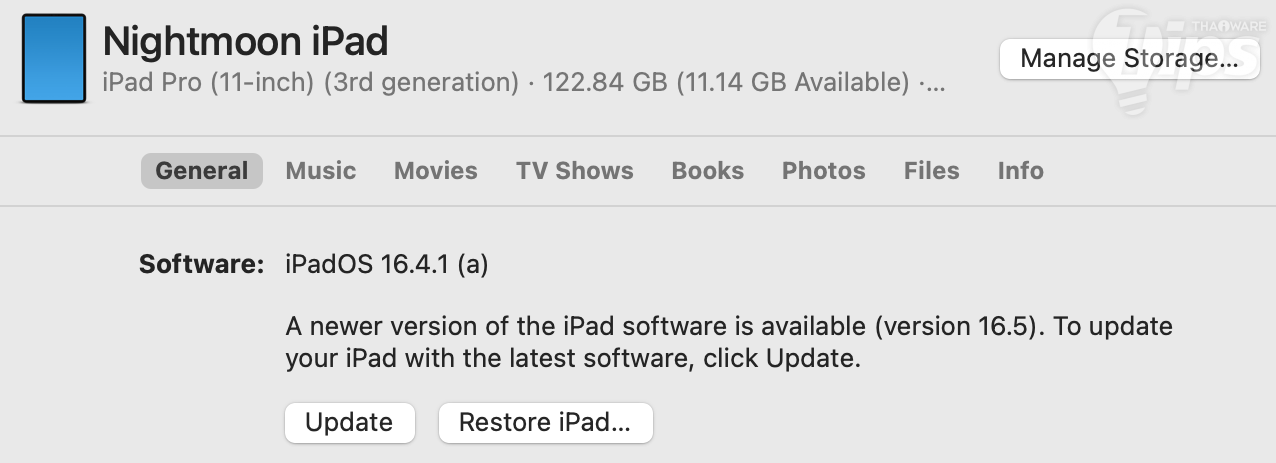Switch to the Music tab
This screenshot has width=1276, height=463.
(320, 171)
